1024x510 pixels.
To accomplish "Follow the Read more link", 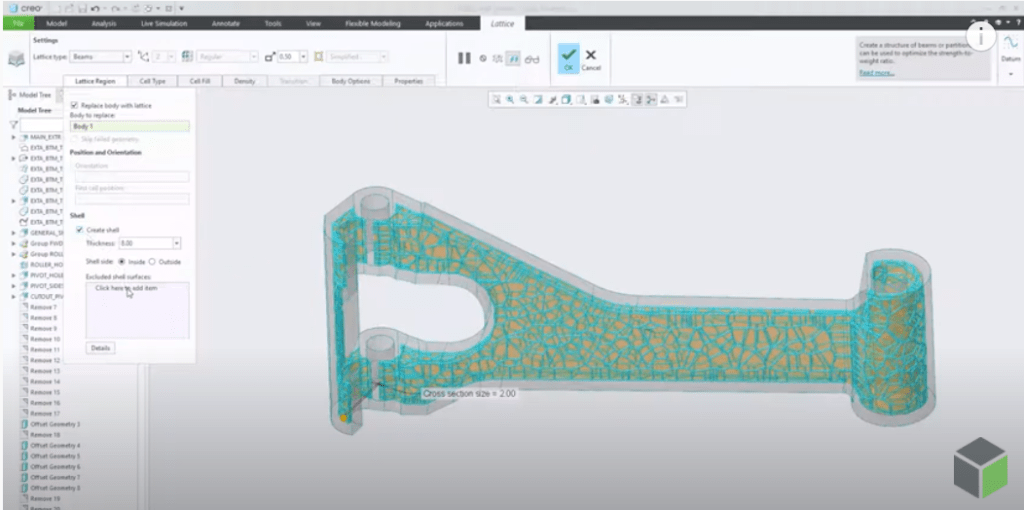I will pyautogui.click(x=877, y=72).
